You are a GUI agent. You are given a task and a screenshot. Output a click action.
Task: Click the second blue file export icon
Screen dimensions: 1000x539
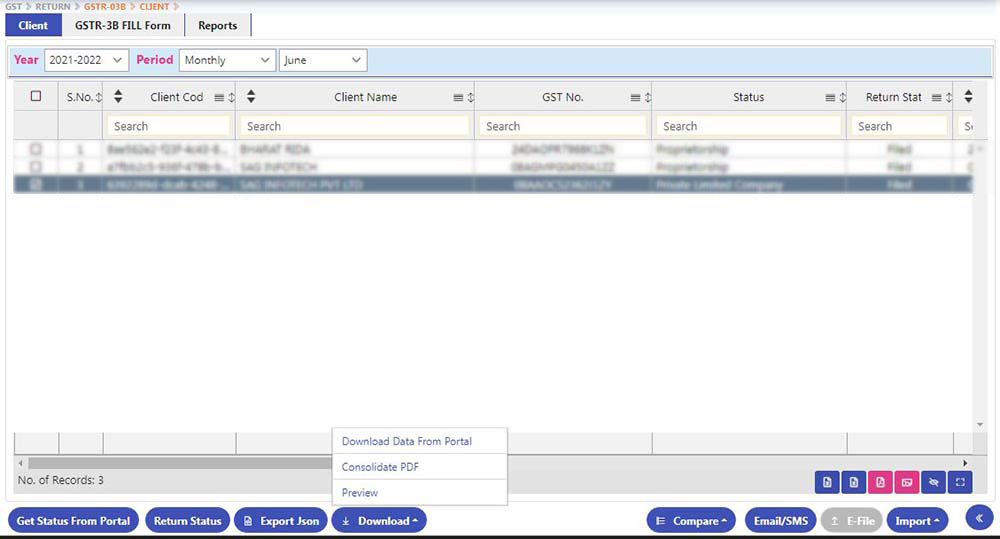[853, 482]
